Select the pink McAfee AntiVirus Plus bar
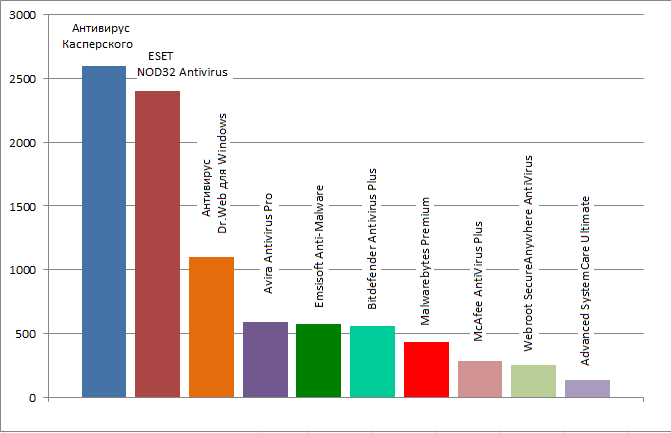The height and width of the screenshot is (433, 671). [480, 379]
